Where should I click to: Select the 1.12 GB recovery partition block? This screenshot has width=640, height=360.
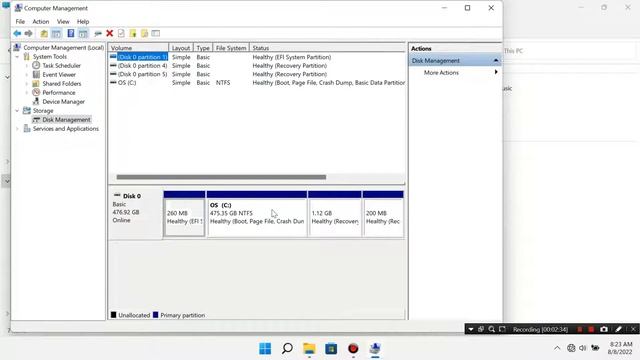point(335,214)
